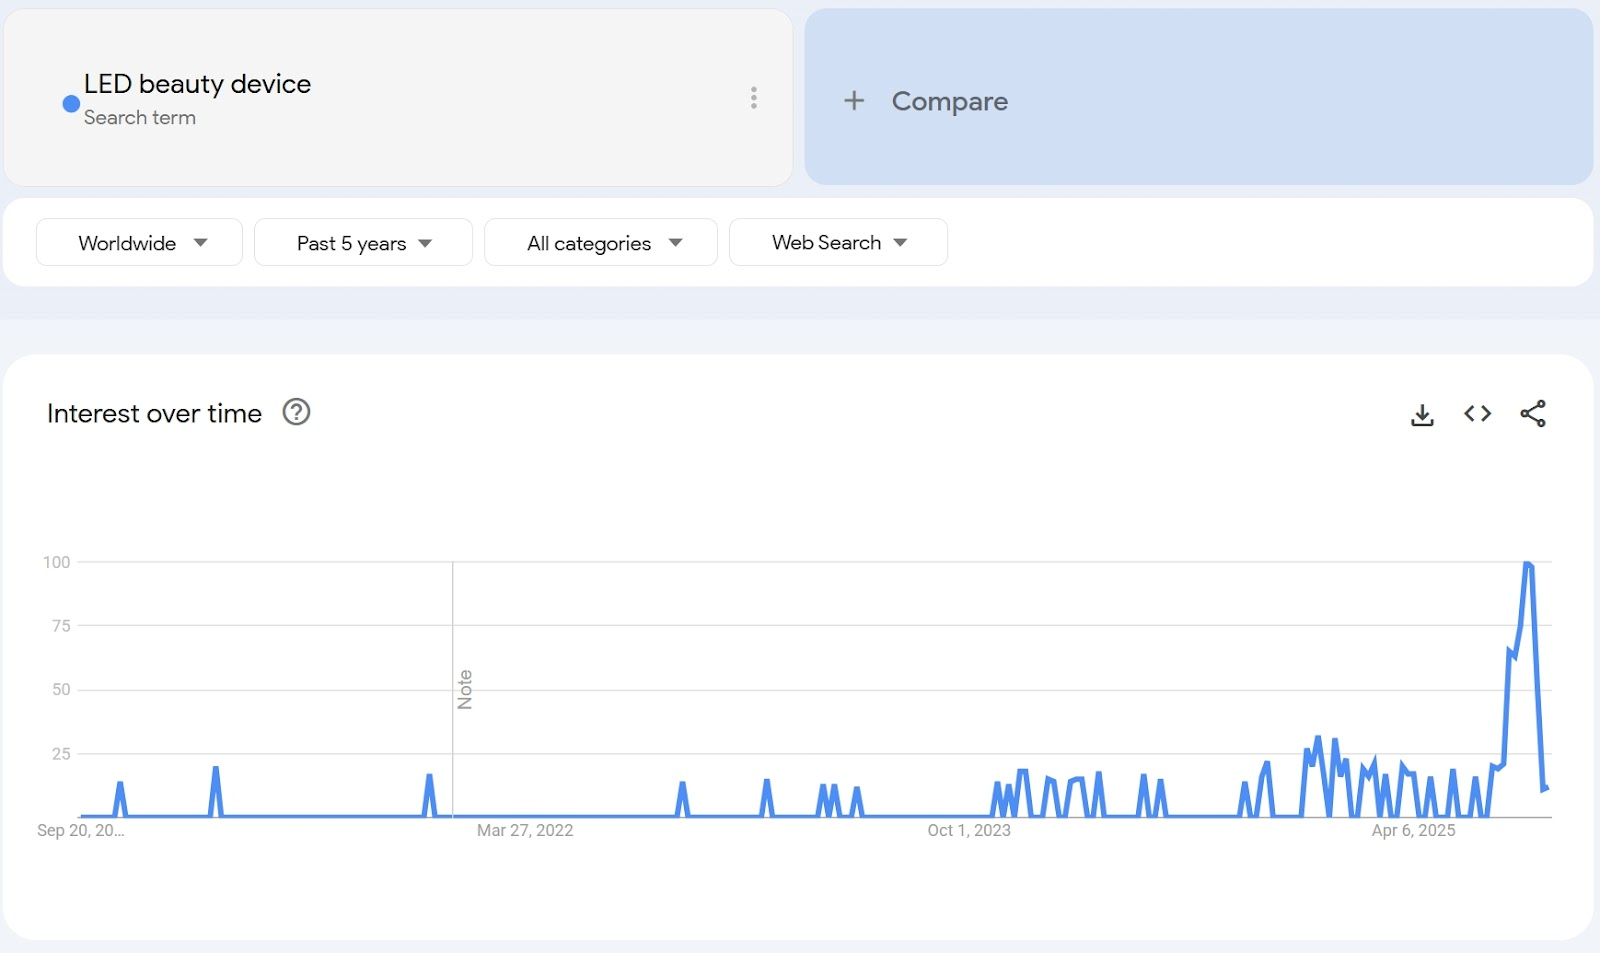Open help for Interest over time
This screenshot has height=953, width=1600.
296,412
